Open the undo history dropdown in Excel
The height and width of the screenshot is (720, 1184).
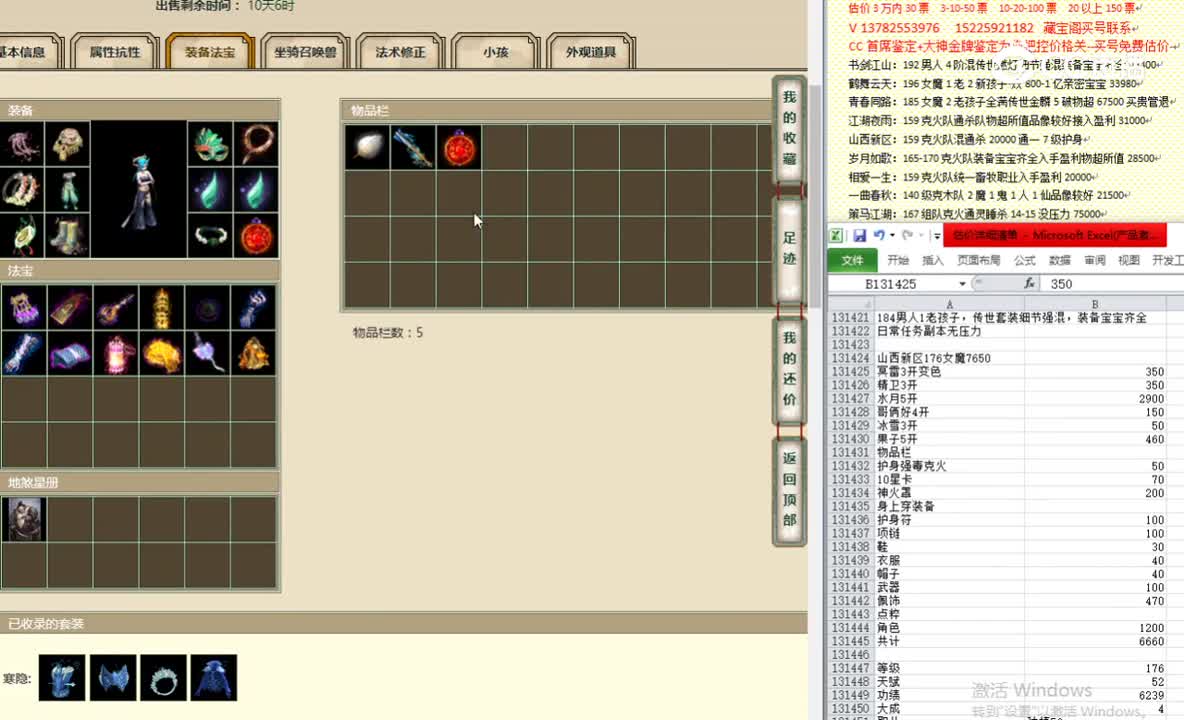tap(893, 235)
